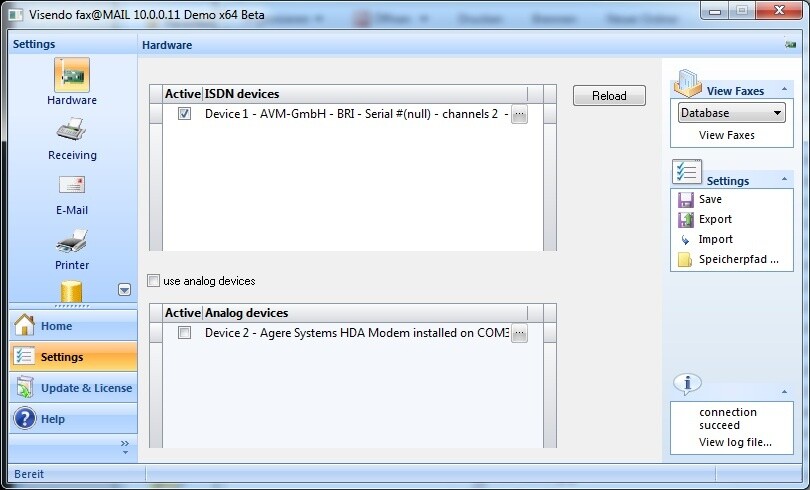810x490 pixels.
Task: Select the Receiving fax machine icon
Action: (72, 130)
